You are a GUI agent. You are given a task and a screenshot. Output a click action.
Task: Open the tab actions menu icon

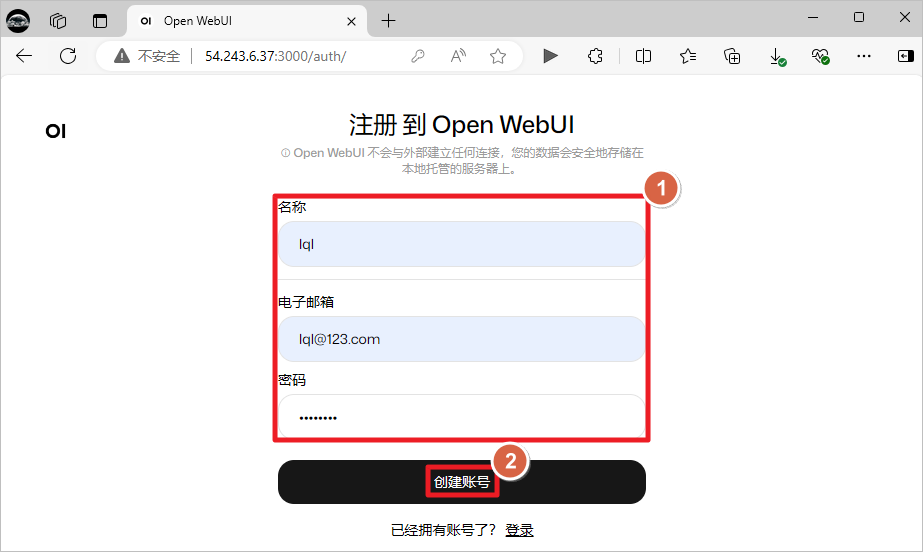100,21
